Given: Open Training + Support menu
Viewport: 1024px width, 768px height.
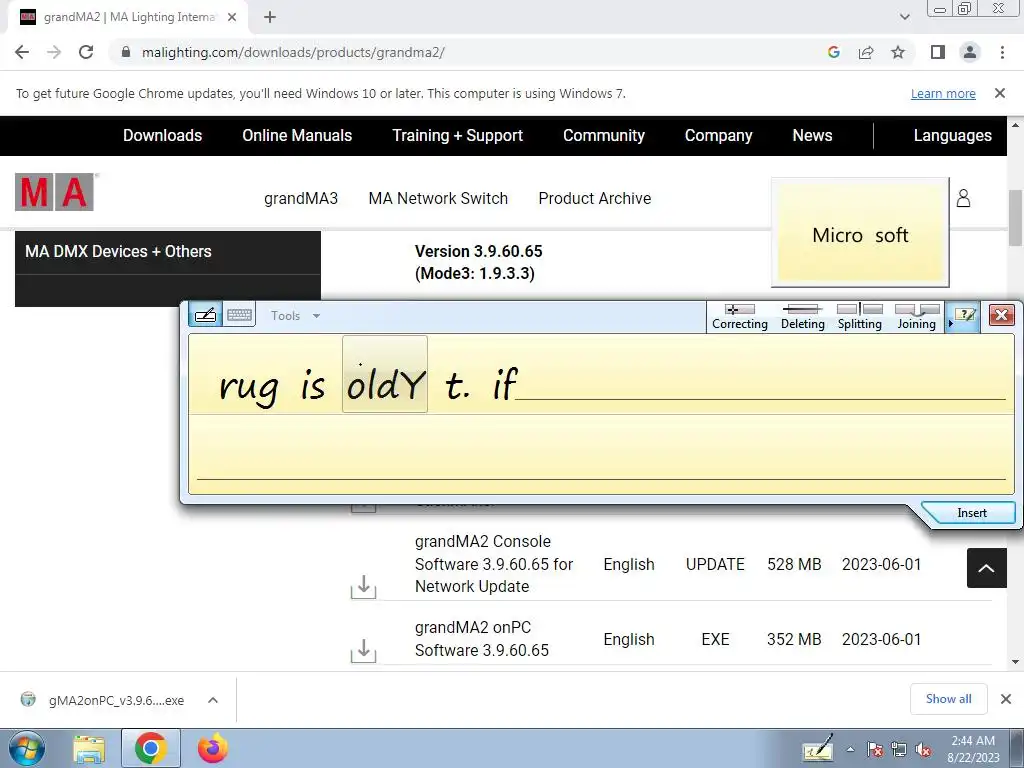Looking at the screenshot, I should [457, 135].
